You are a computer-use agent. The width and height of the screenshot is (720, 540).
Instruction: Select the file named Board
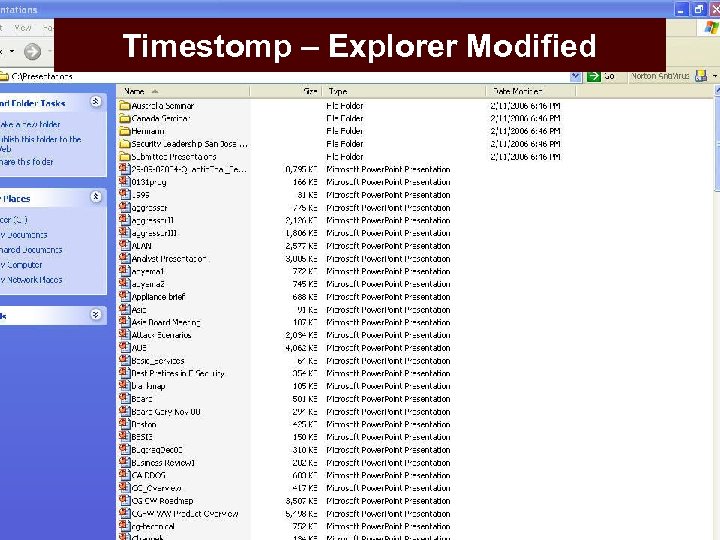142,399
